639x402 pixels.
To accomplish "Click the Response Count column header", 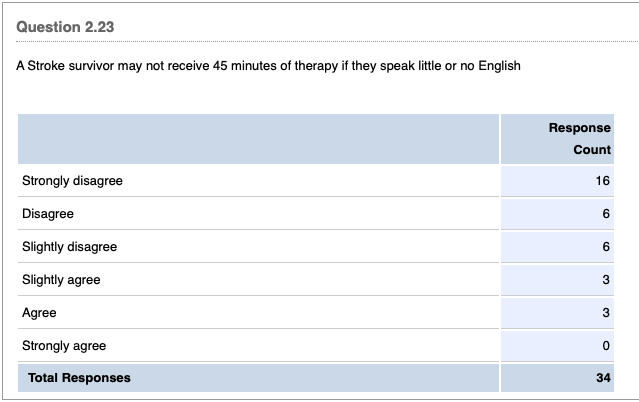I will click(579, 139).
